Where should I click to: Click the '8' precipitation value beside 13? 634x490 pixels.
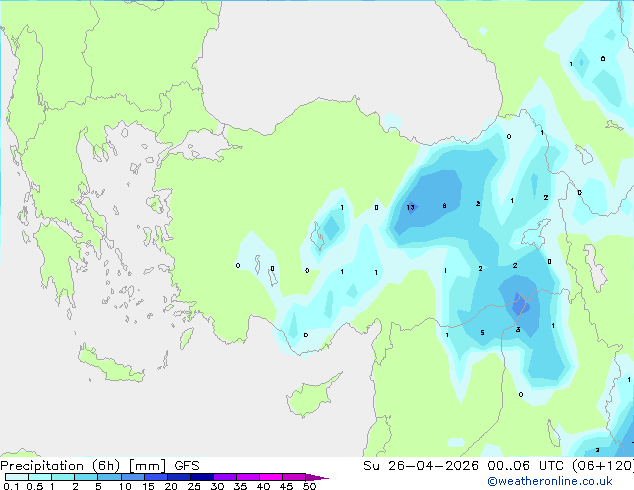(x=444, y=206)
